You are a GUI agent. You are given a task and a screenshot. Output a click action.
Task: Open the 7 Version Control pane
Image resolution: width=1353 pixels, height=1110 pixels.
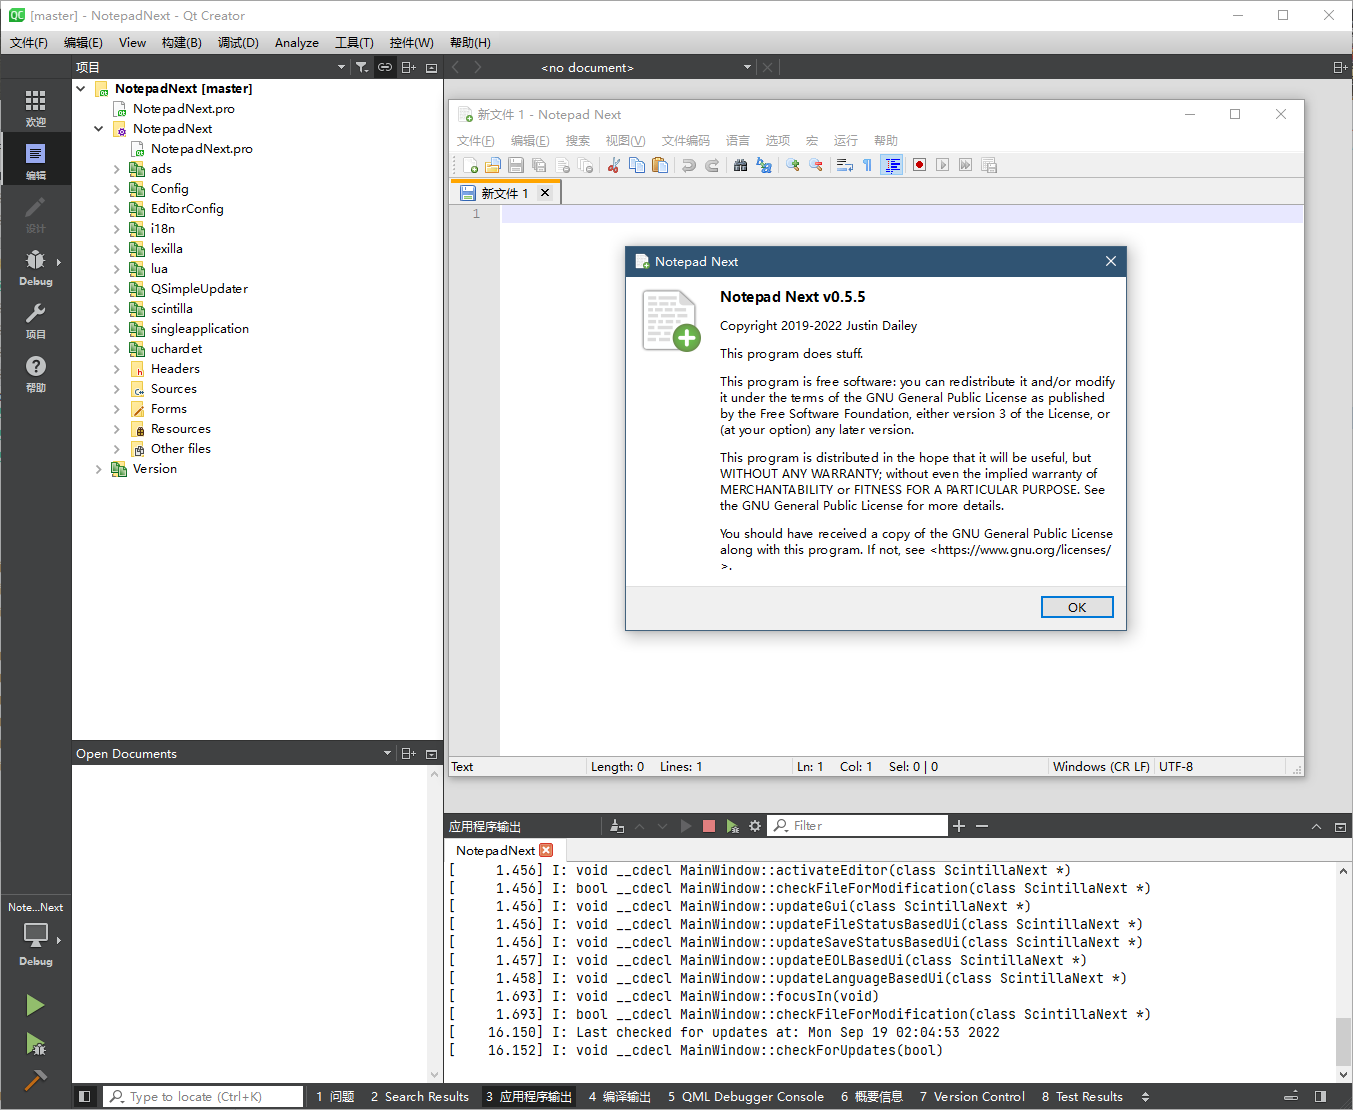click(973, 1097)
